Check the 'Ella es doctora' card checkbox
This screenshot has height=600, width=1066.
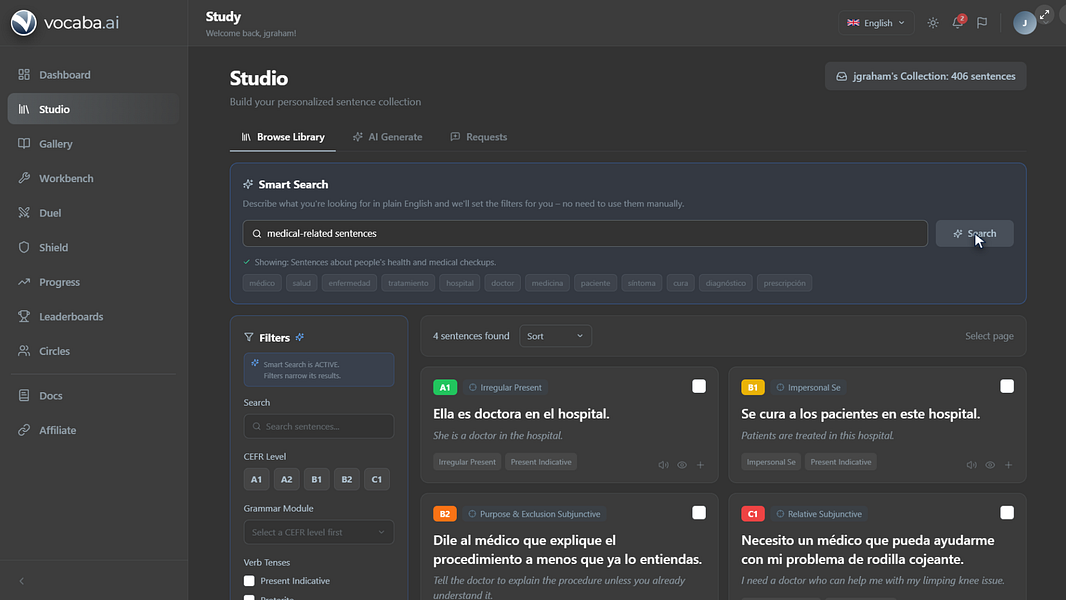(x=699, y=387)
